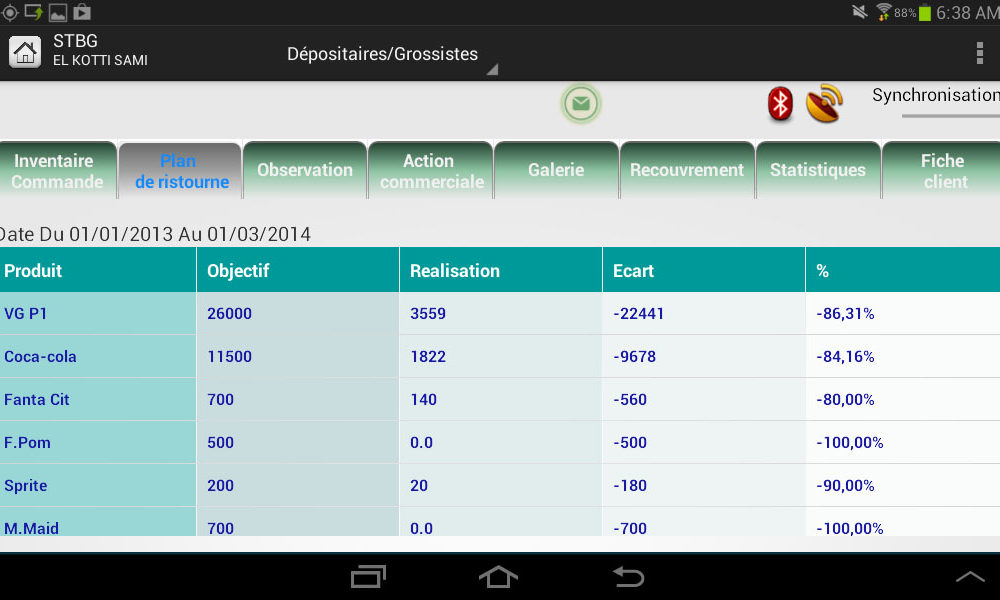Open the Fiche client tab

942,171
